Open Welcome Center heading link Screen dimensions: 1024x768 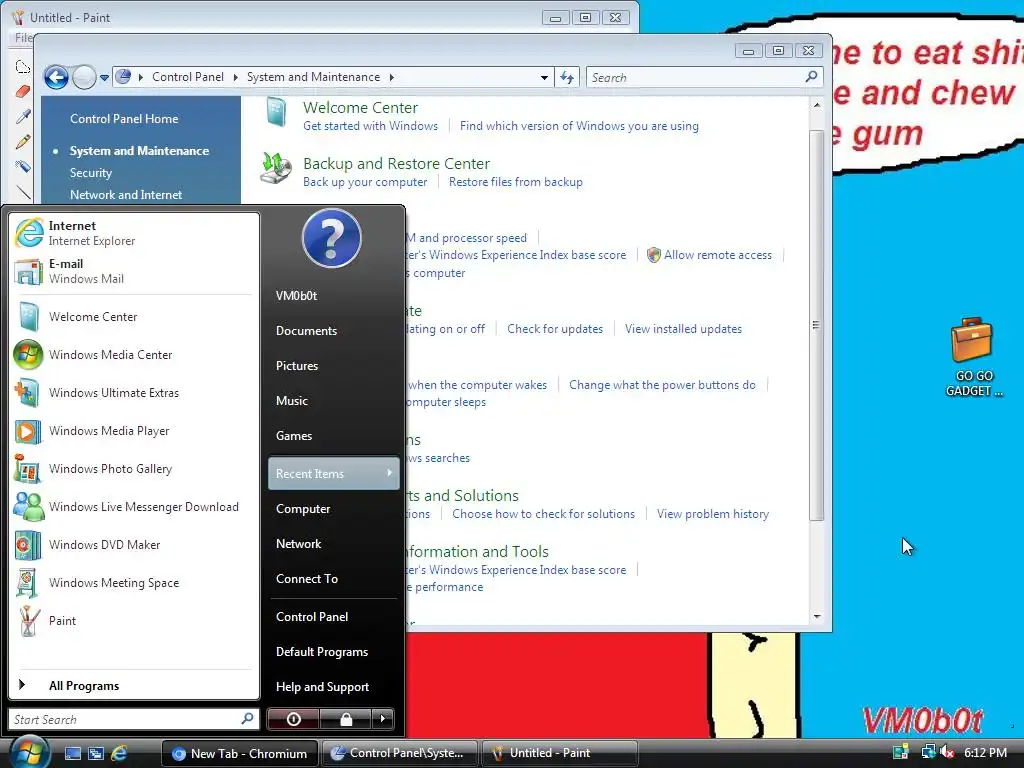tap(360, 108)
